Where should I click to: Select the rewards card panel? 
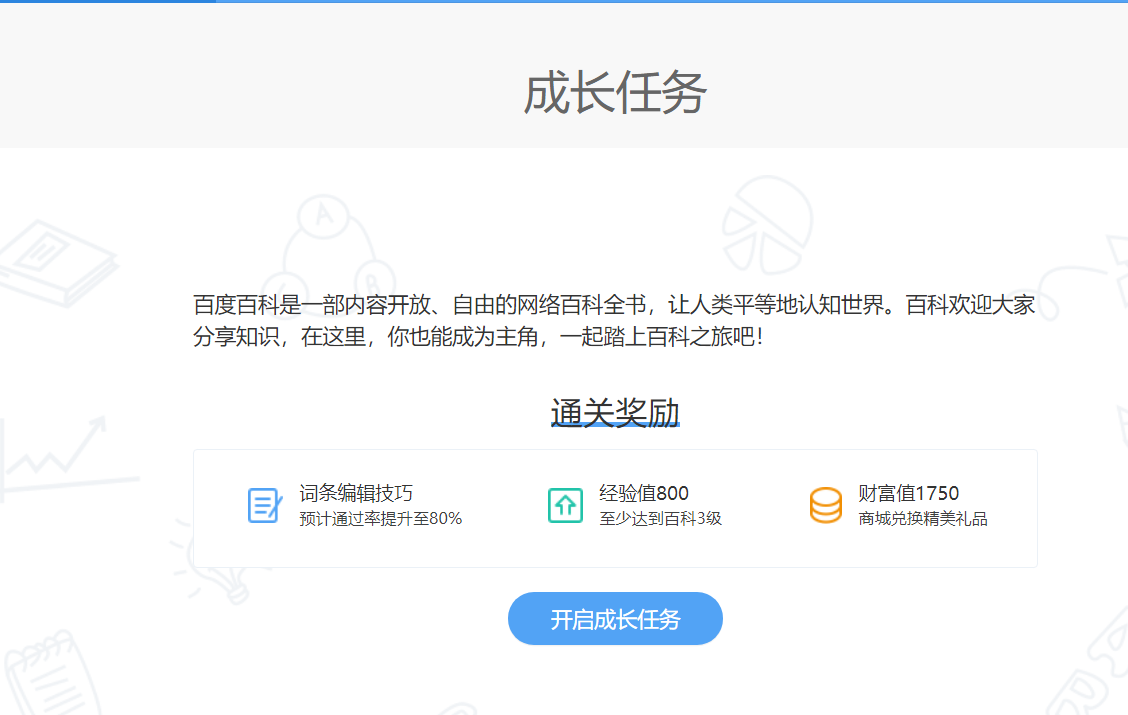(x=614, y=508)
